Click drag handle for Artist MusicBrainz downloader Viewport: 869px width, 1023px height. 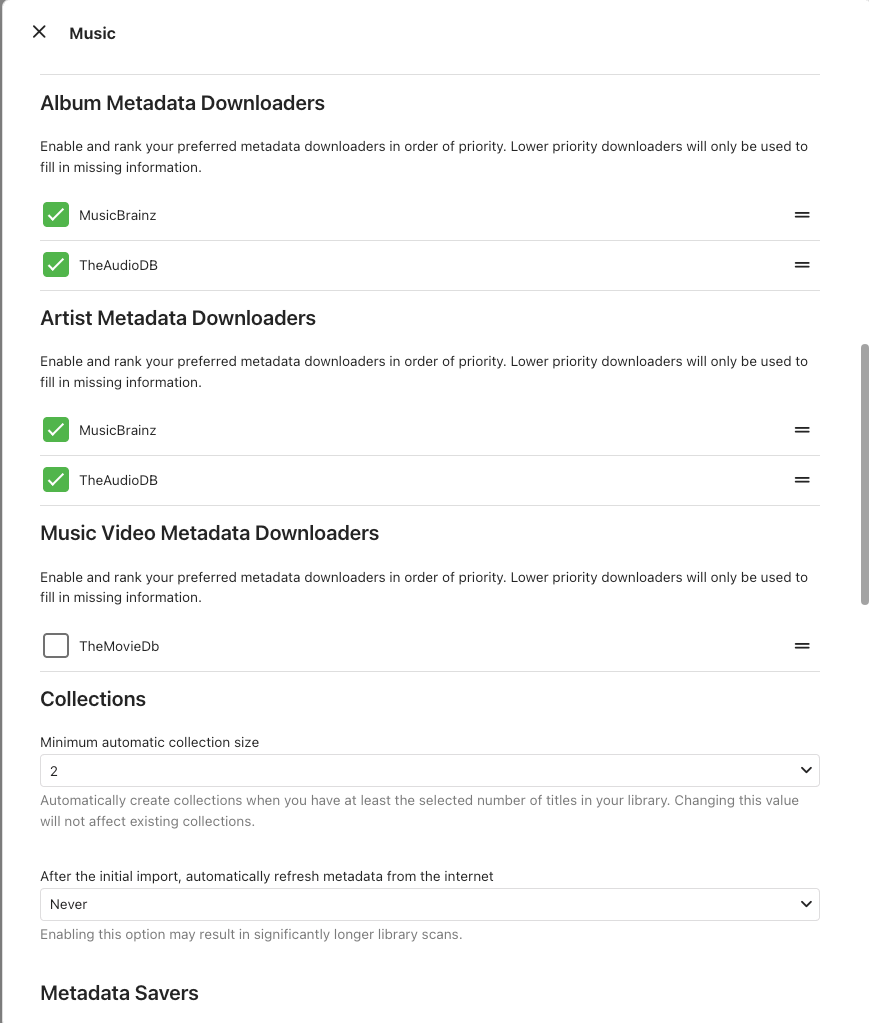pyautogui.click(x=801, y=430)
